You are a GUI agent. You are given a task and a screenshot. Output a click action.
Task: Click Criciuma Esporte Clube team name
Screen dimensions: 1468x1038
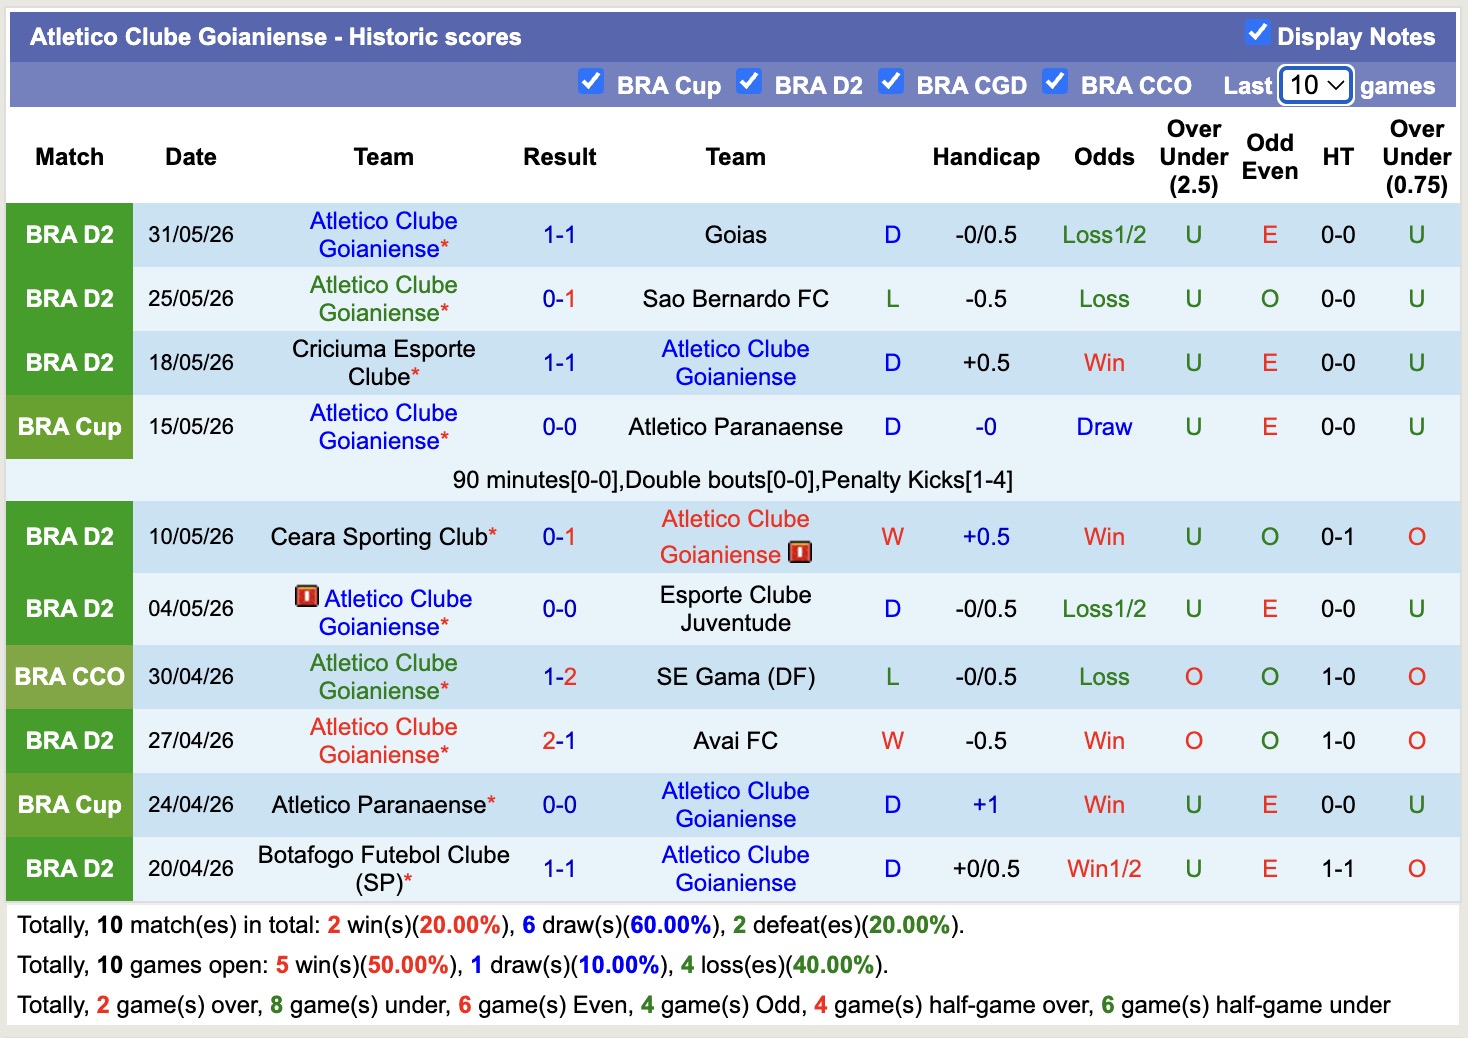coord(383,363)
